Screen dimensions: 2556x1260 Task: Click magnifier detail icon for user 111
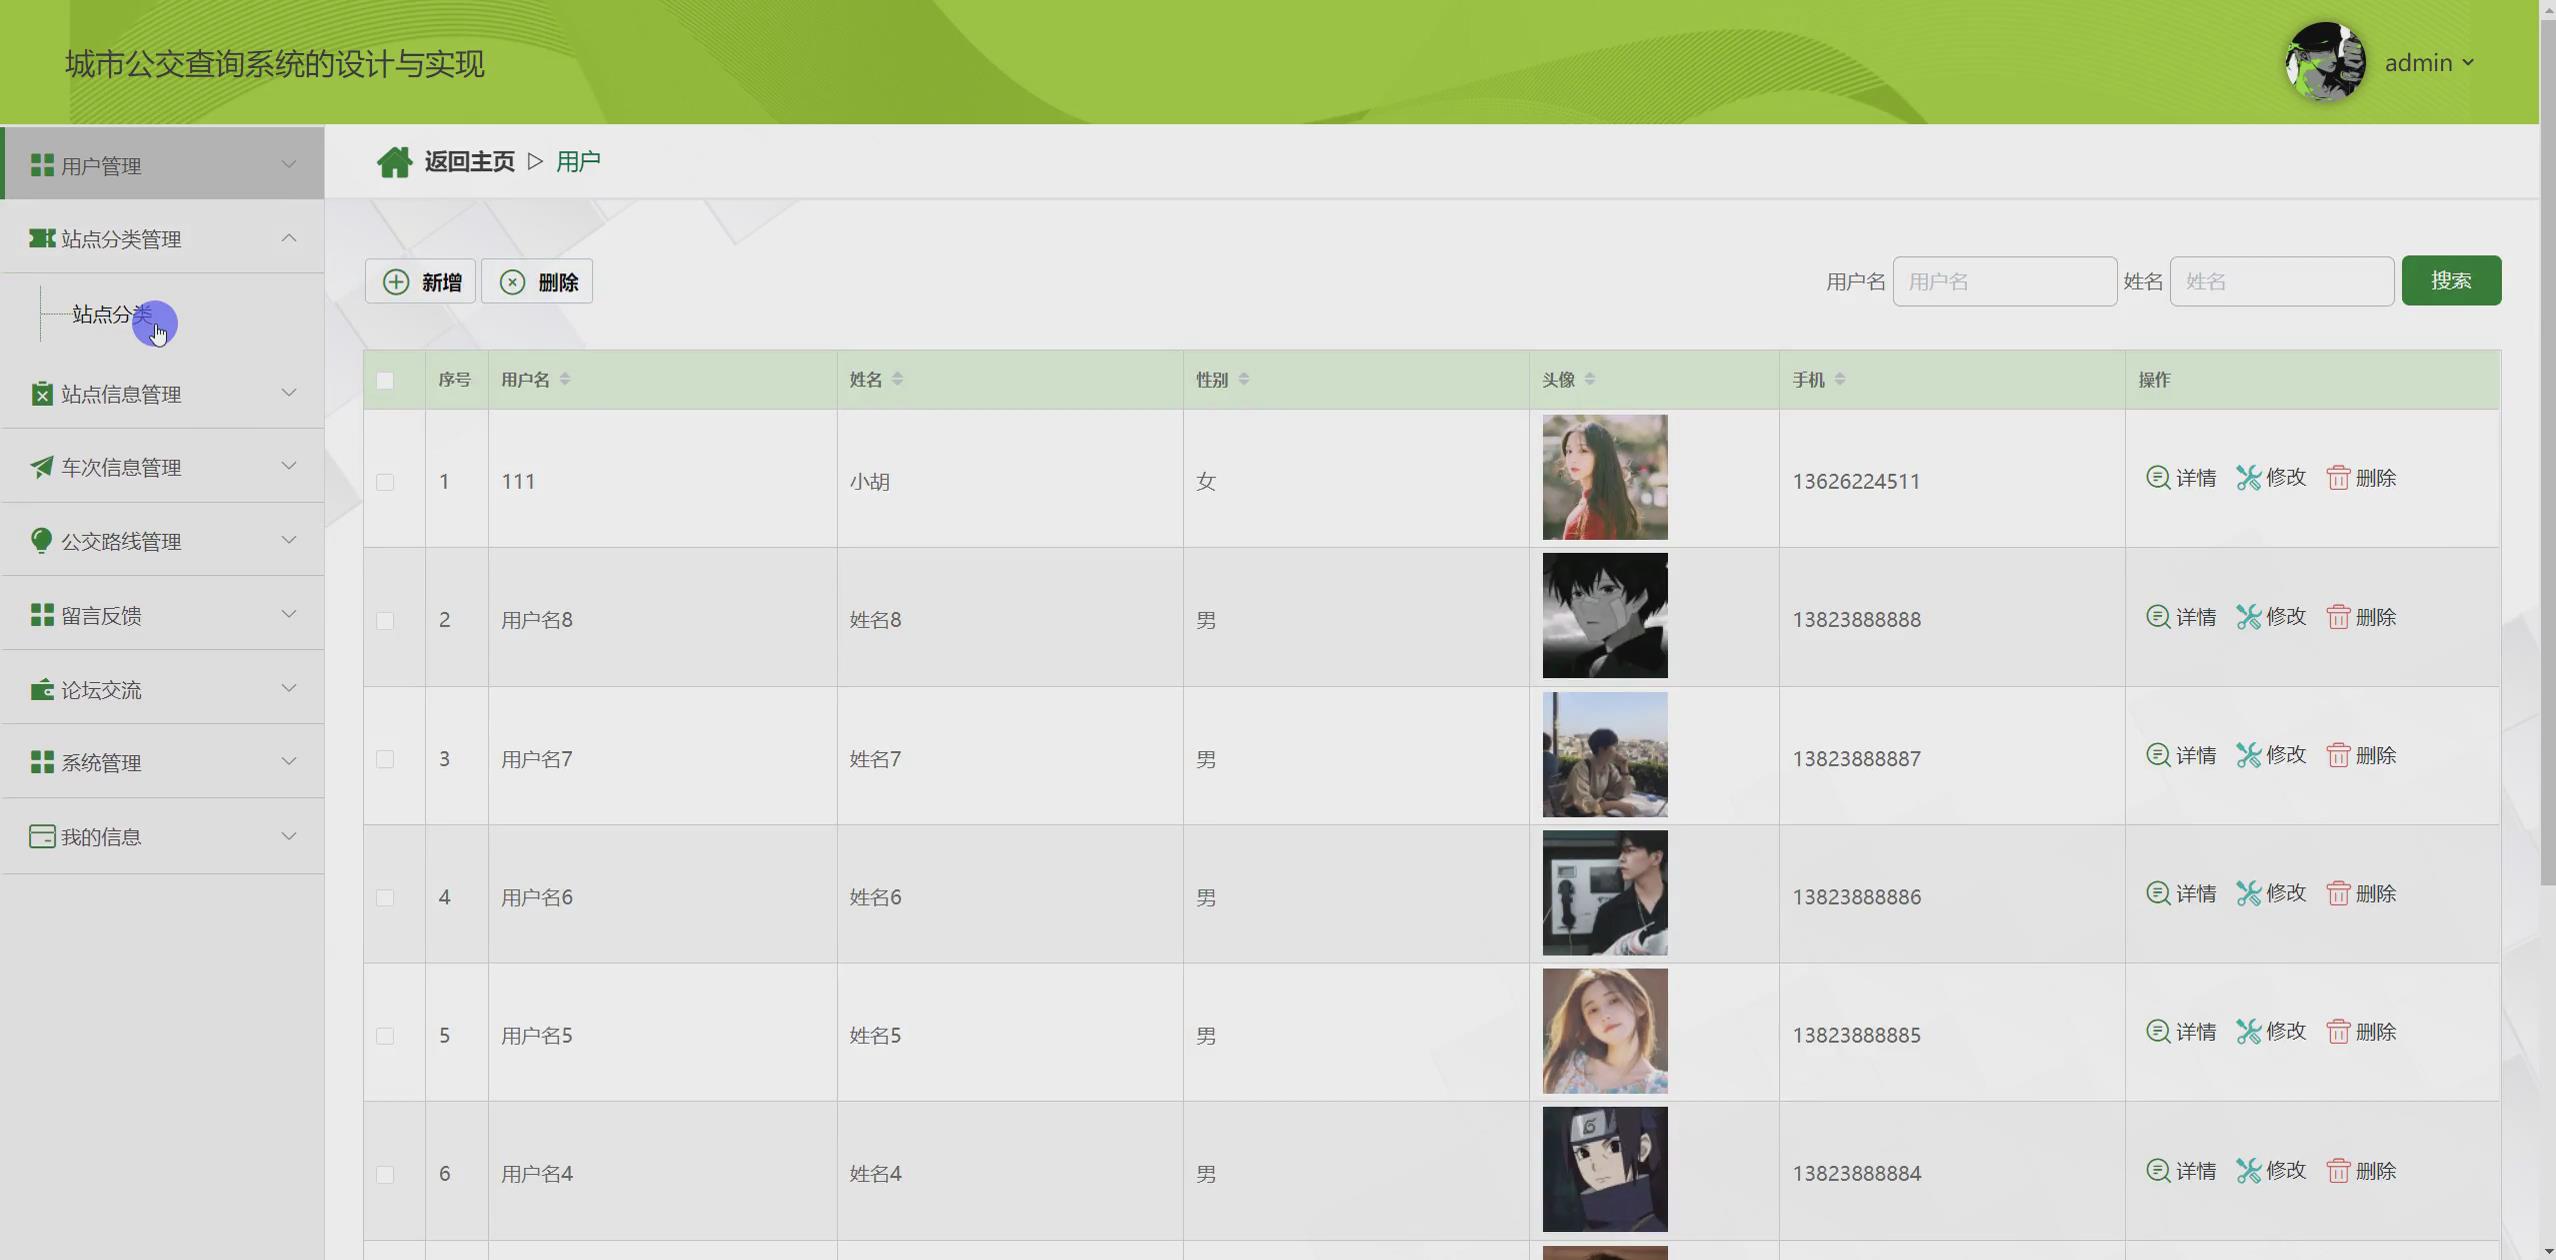coord(2157,478)
